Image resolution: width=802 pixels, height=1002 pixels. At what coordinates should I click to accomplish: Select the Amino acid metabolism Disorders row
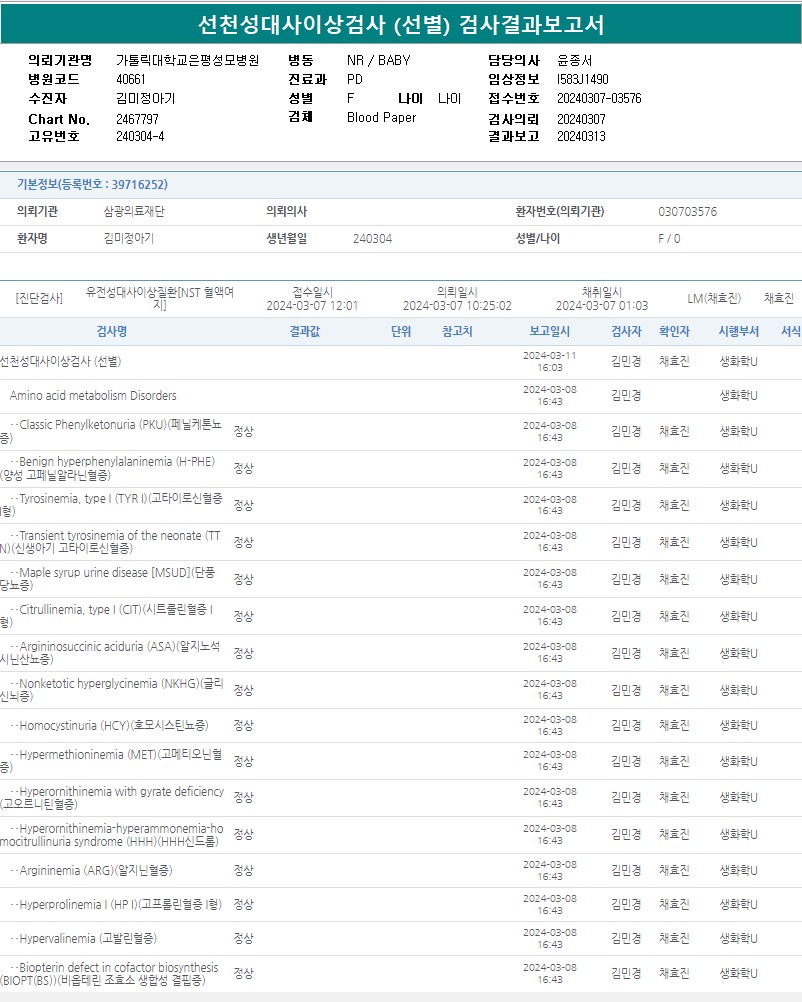[93, 396]
